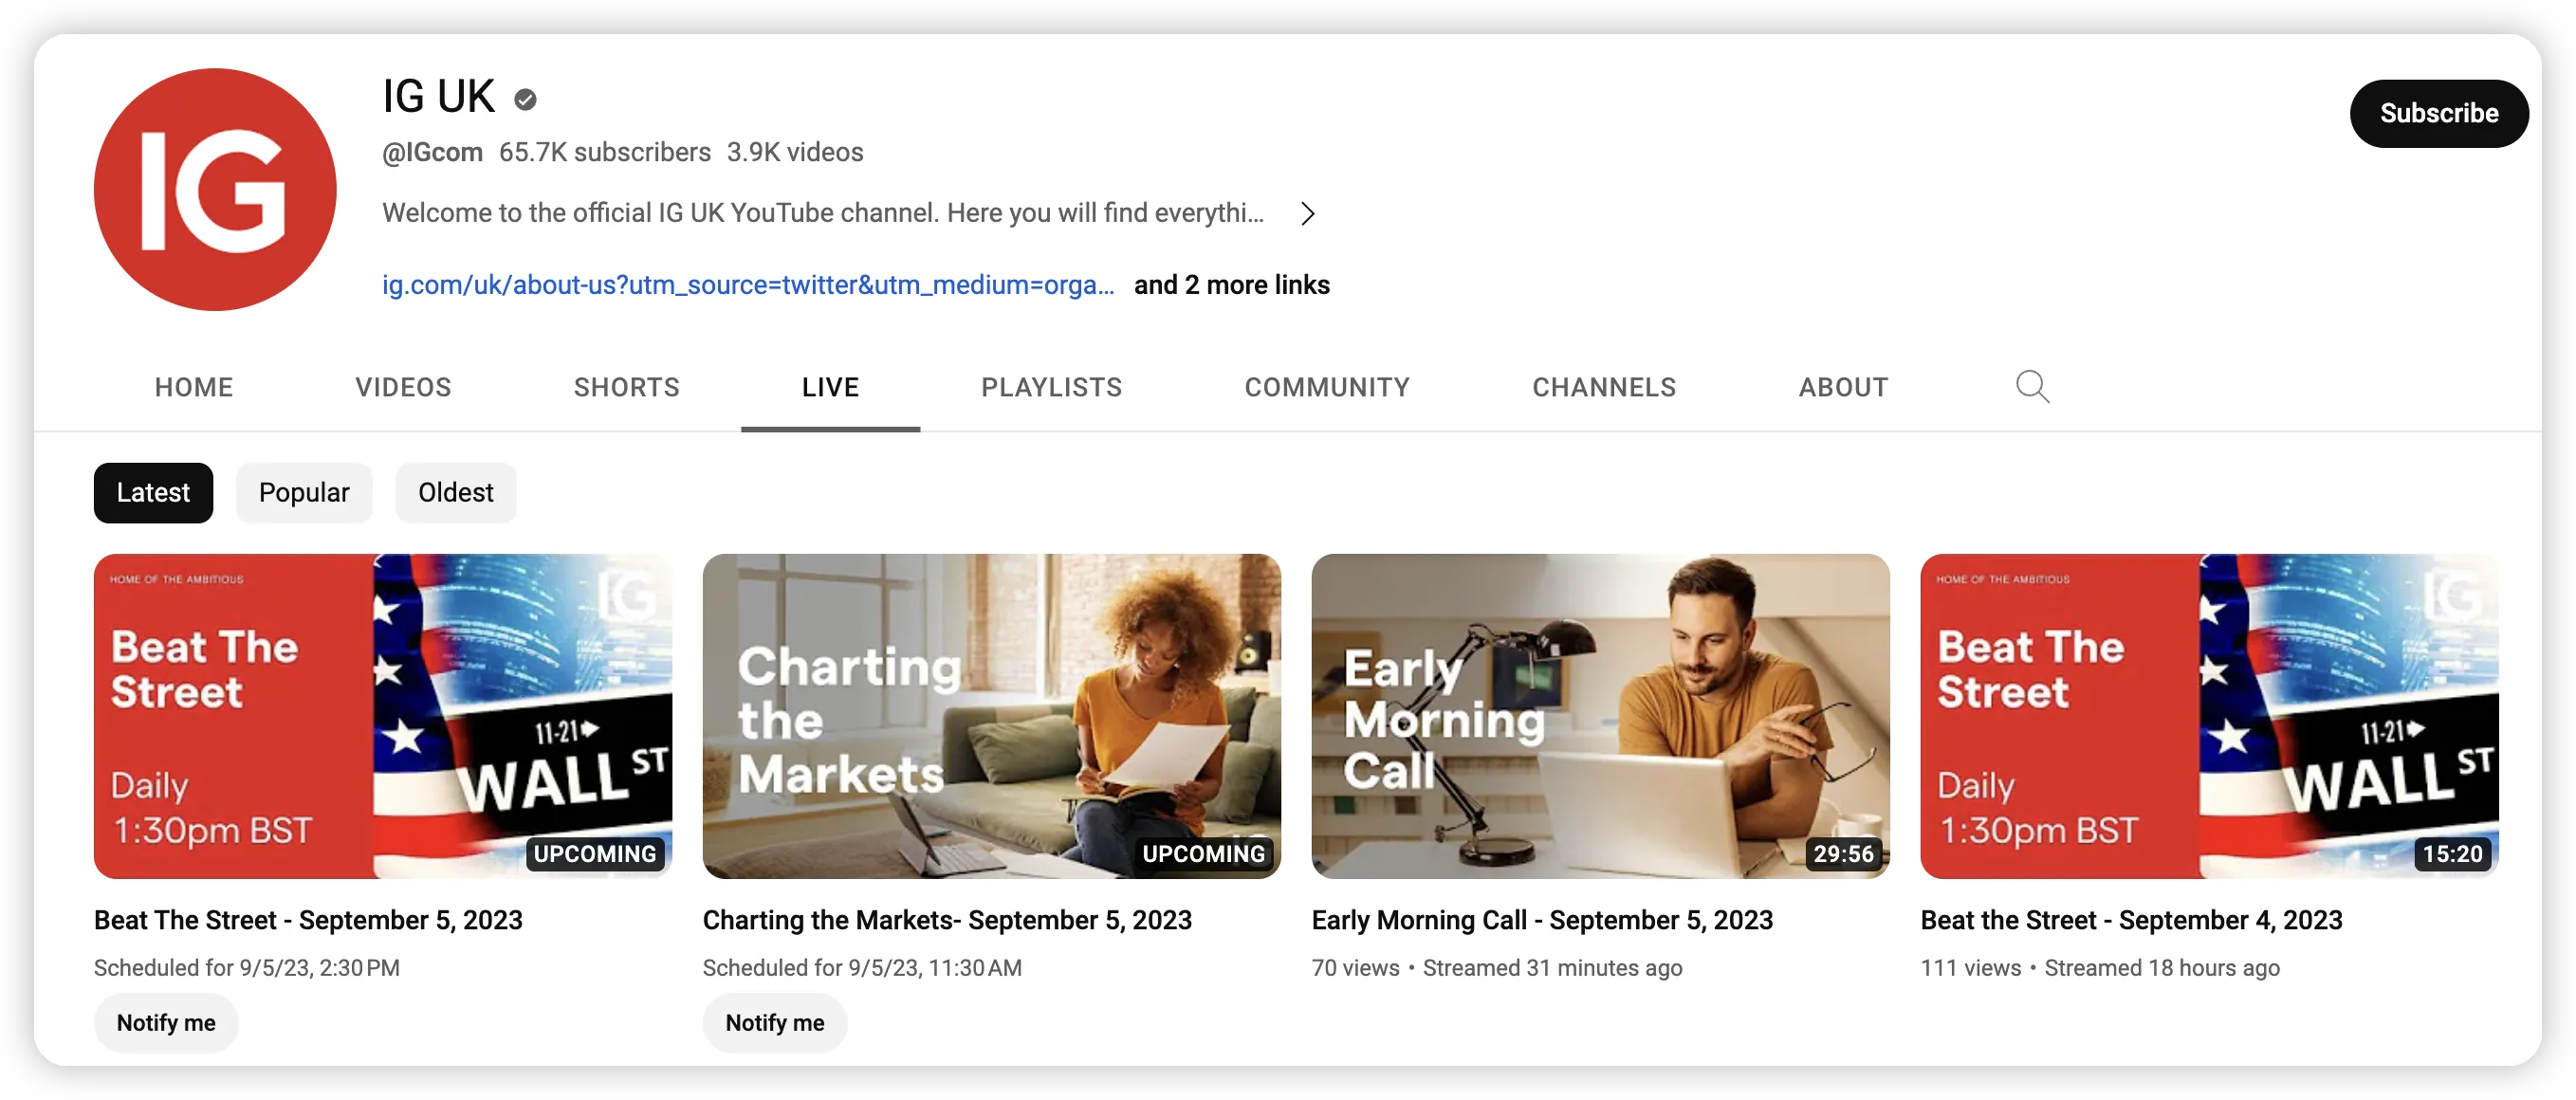
Task: Go to the ABOUT tab
Action: coord(1843,387)
